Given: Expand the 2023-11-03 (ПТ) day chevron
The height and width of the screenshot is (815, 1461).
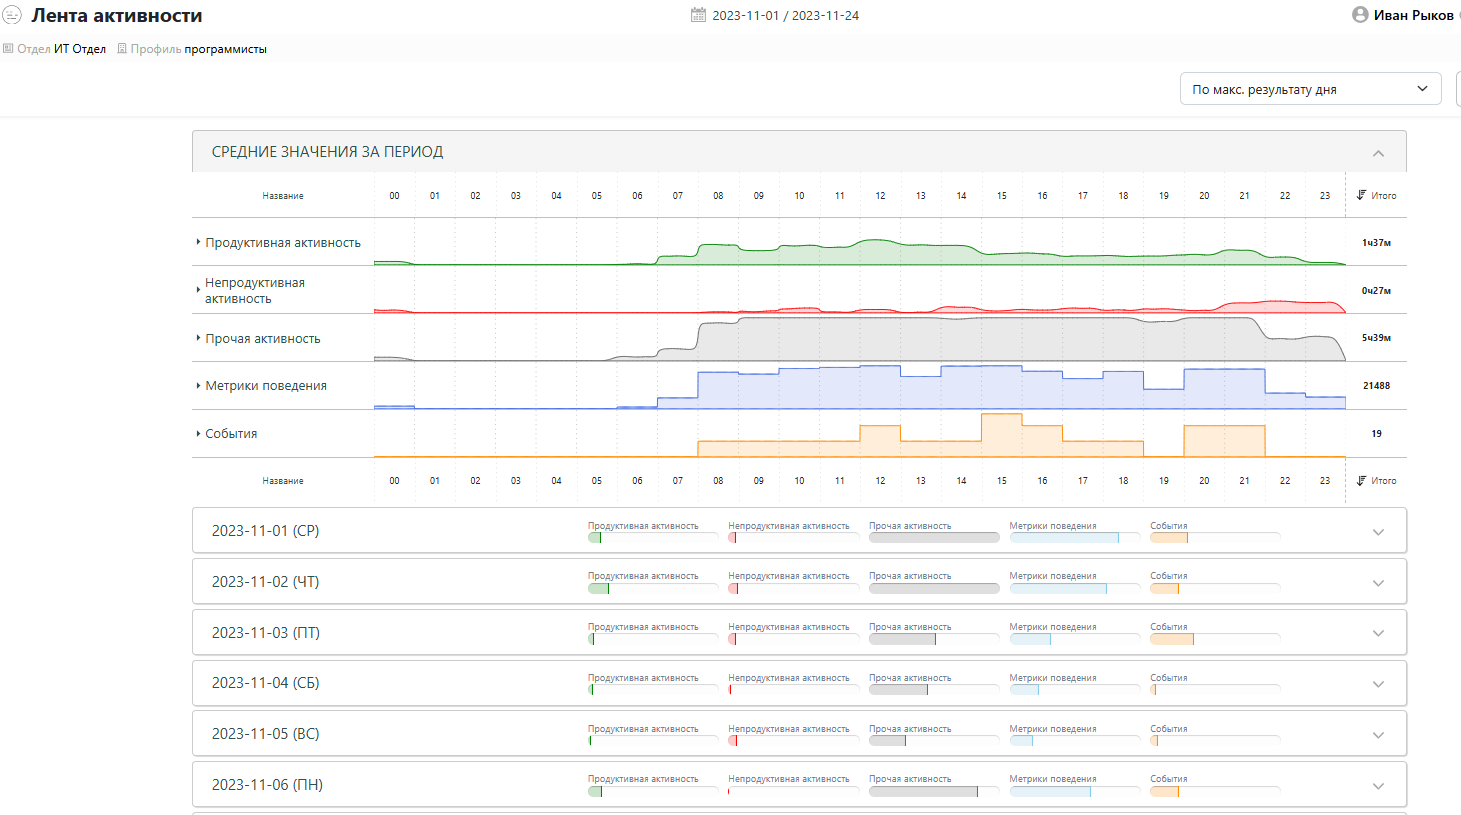Looking at the screenshot, I should [x=1378, y=633].
